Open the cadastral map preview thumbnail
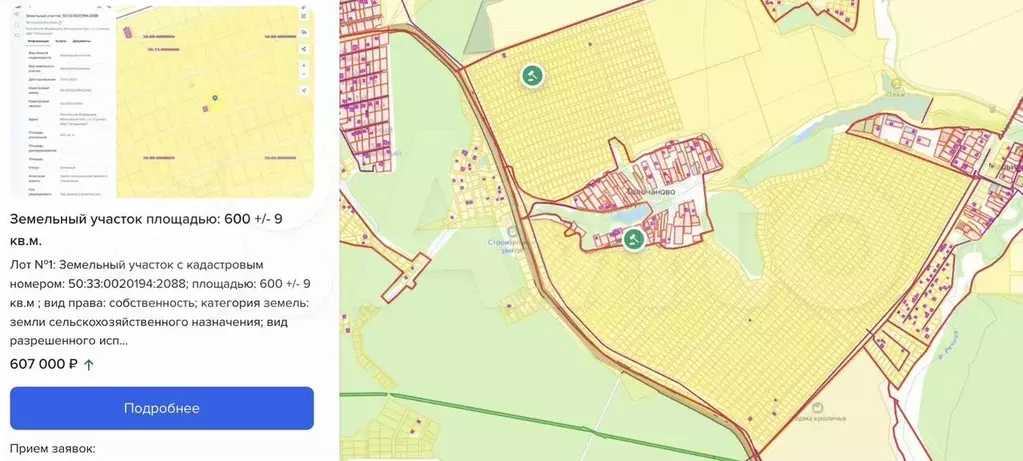The height and width of the screenshot is (461, 1023). pyautogui.click(x=162, y=100)
